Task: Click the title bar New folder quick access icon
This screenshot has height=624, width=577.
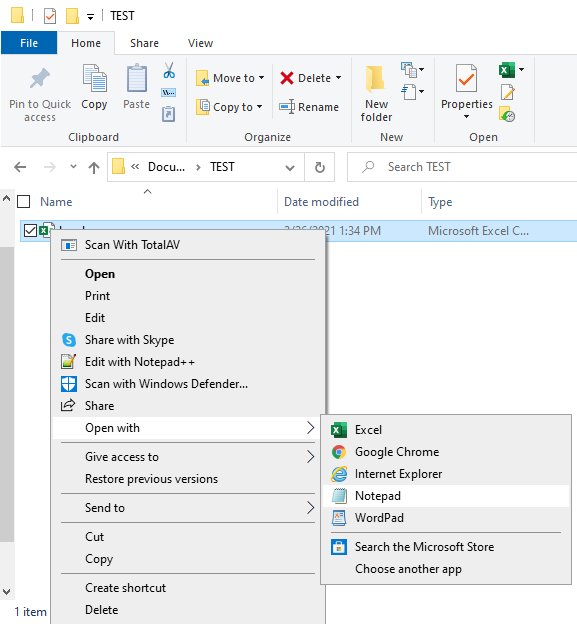Action: 72,16
